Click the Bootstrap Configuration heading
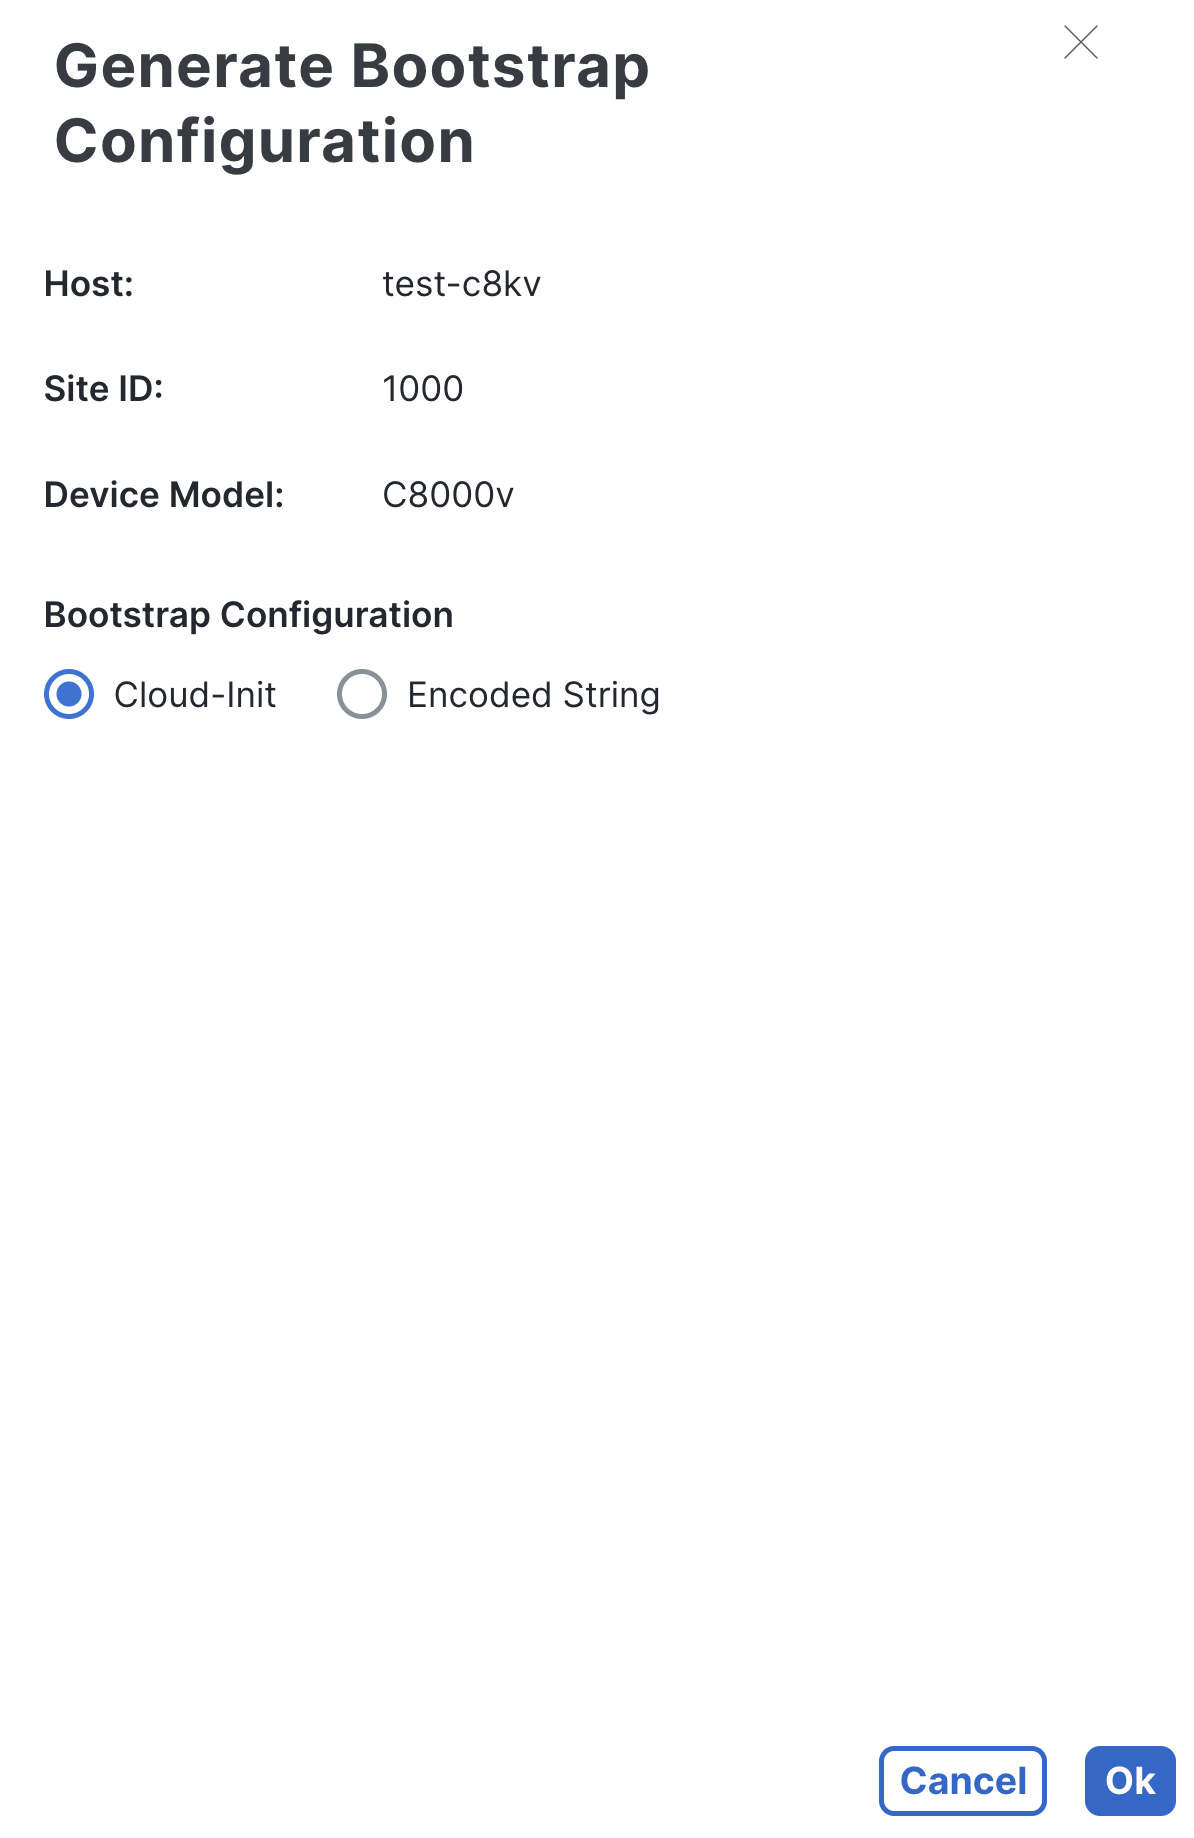The height and width of the screenshot is (1838, 1194). point(248,614)
